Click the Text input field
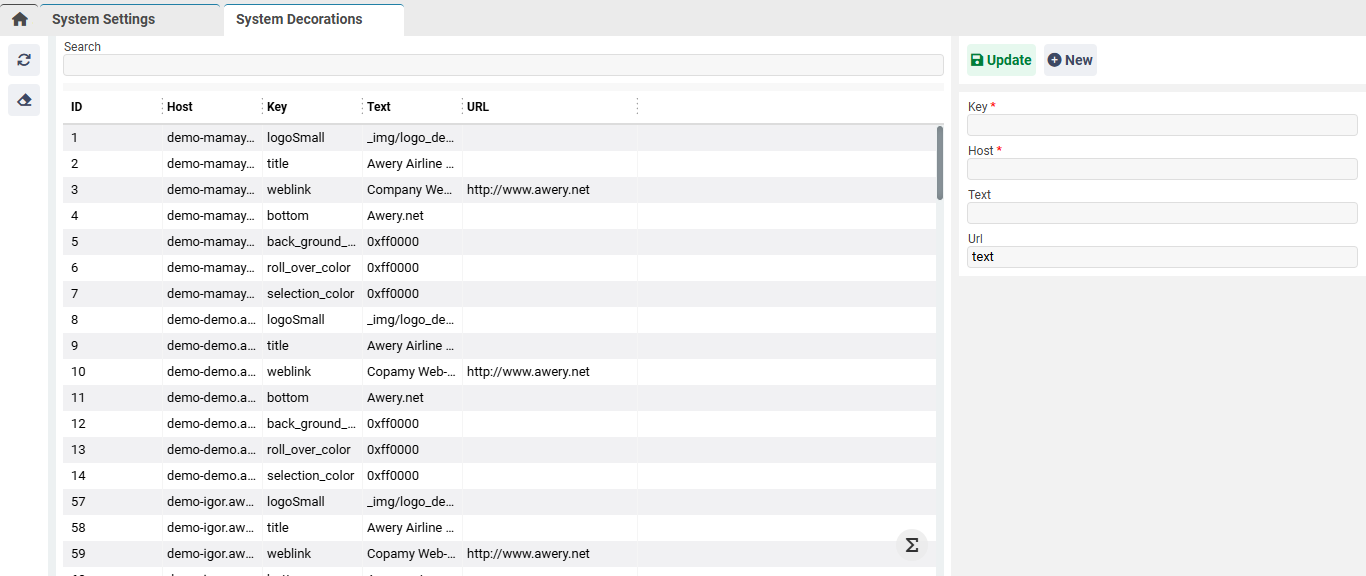 click(1162, 212)
